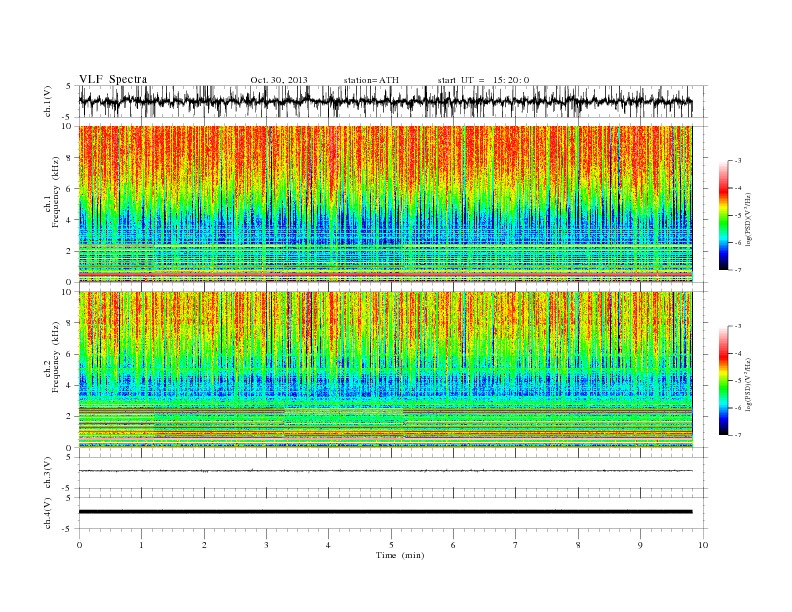
Task: Click the "ch.1(V)" waveform axis label
Action: (x=48, y=101)
